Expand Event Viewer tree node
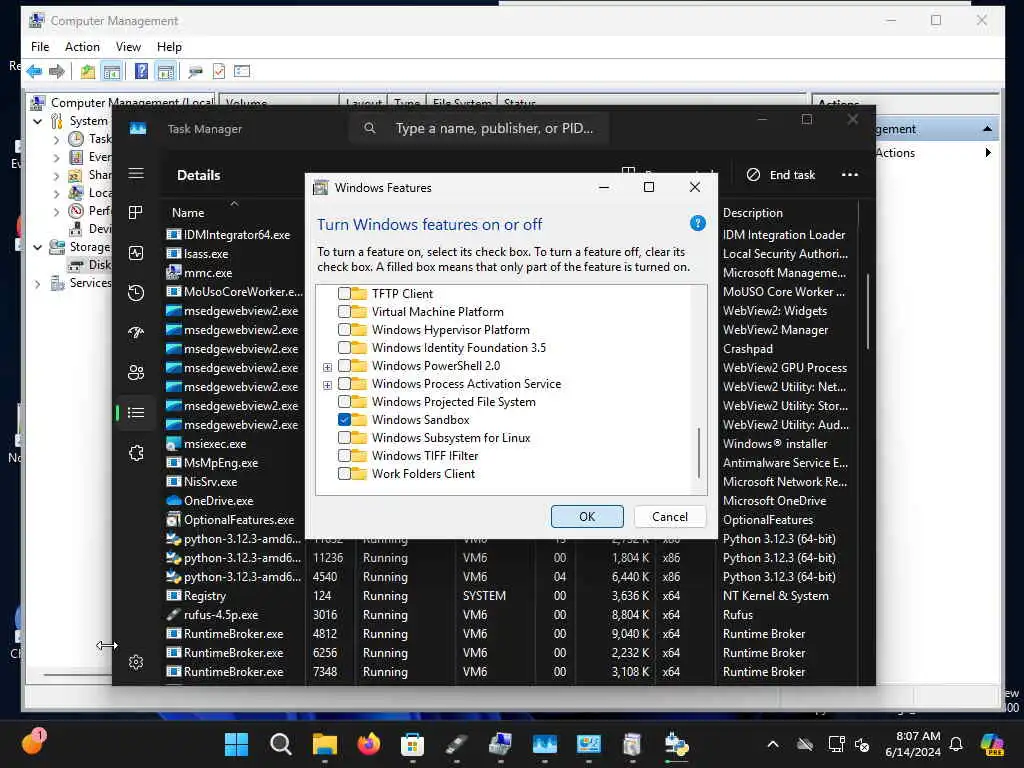This screenshot has height=768, width=1024. point(56,157)
